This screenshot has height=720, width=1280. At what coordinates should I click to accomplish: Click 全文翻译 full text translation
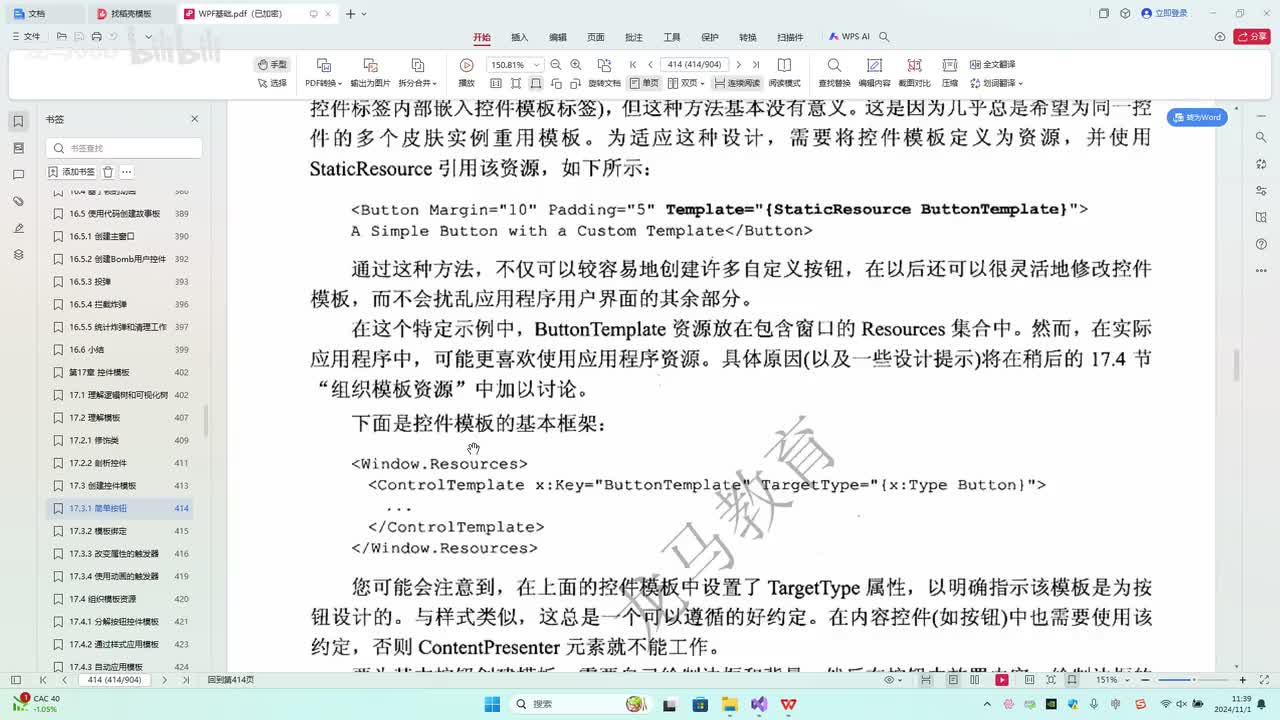point(991,64)
